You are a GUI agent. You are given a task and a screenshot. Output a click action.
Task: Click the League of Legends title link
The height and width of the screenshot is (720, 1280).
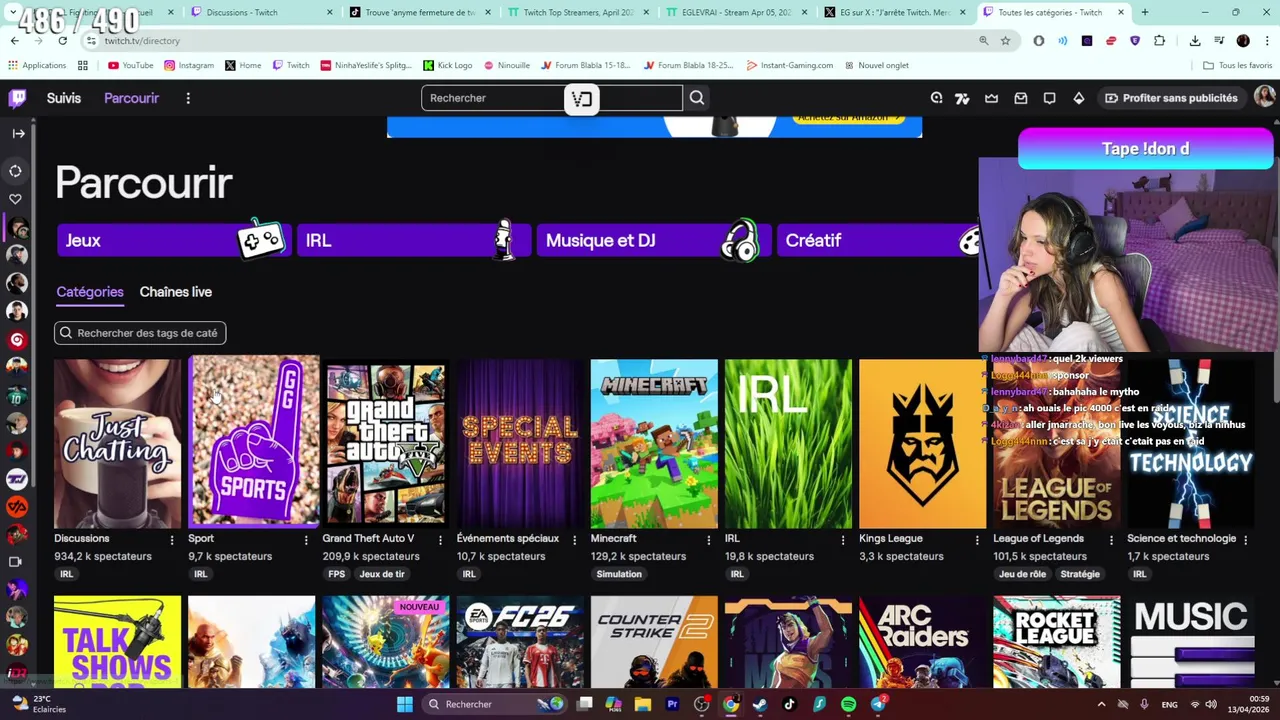click(x=1038, y=538)
